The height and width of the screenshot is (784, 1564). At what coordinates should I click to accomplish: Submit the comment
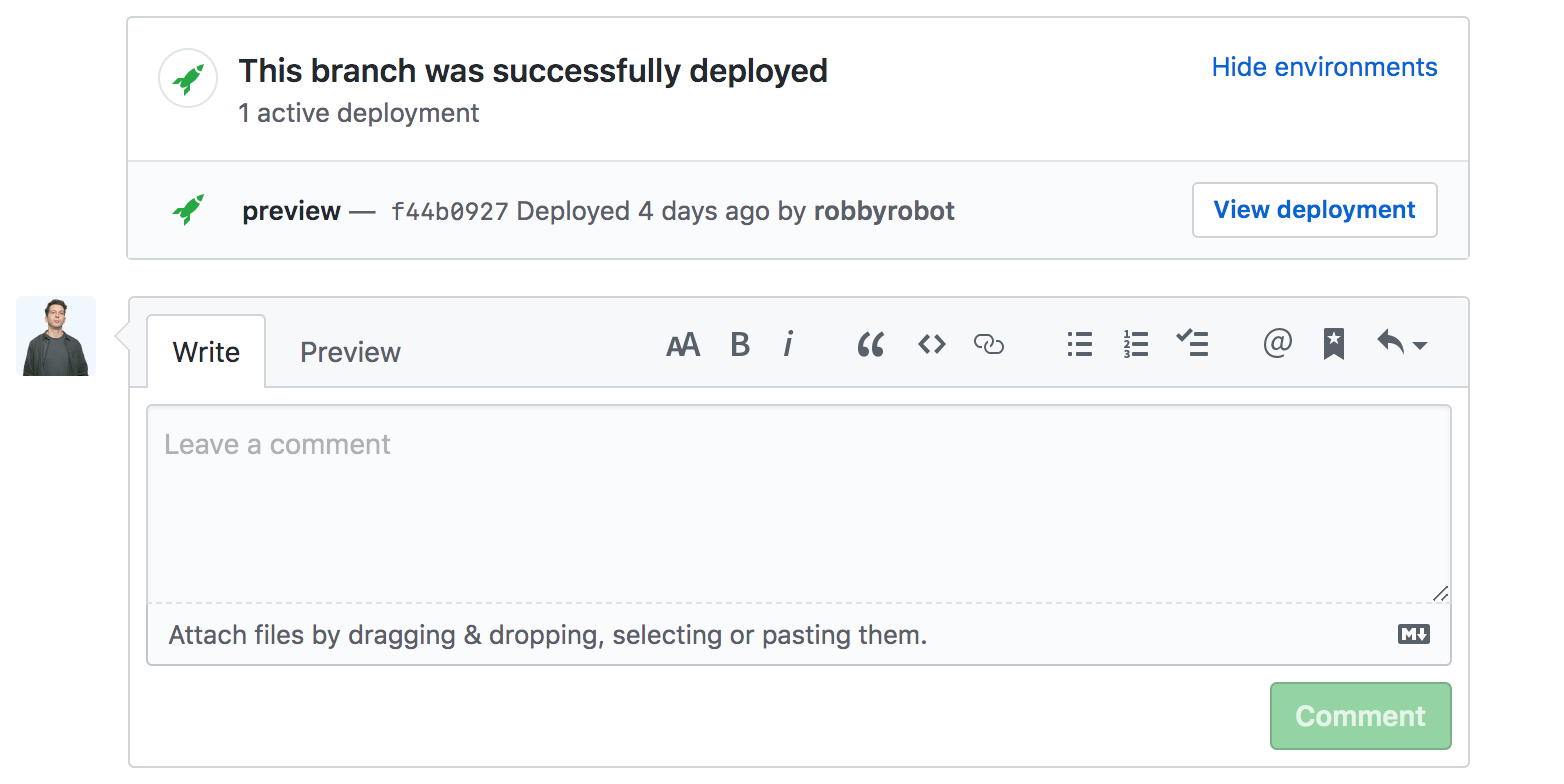point(1360,716)
